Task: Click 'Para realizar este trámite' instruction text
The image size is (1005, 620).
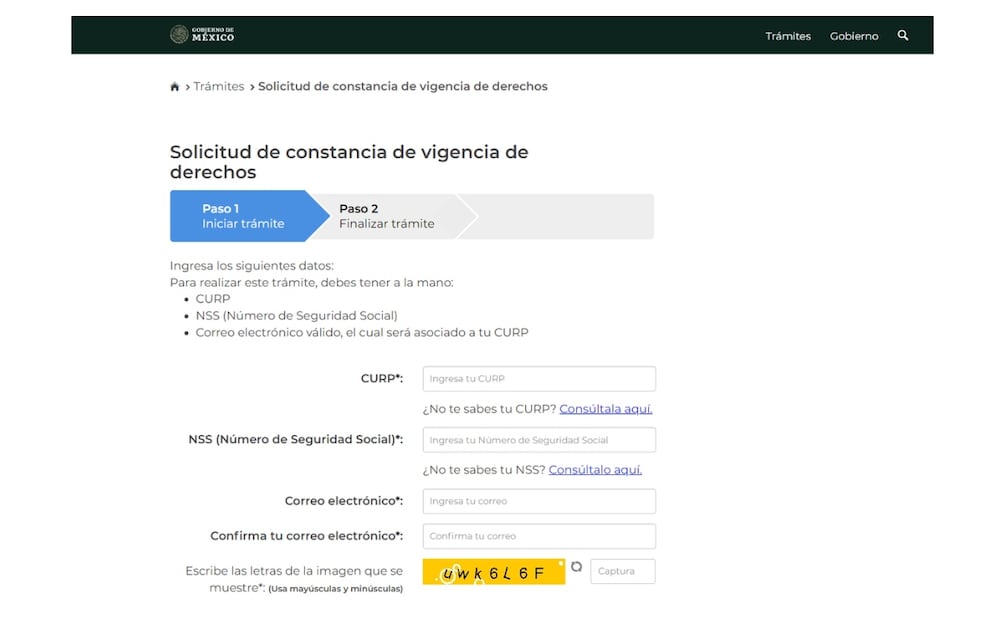Action: [311, 282]
